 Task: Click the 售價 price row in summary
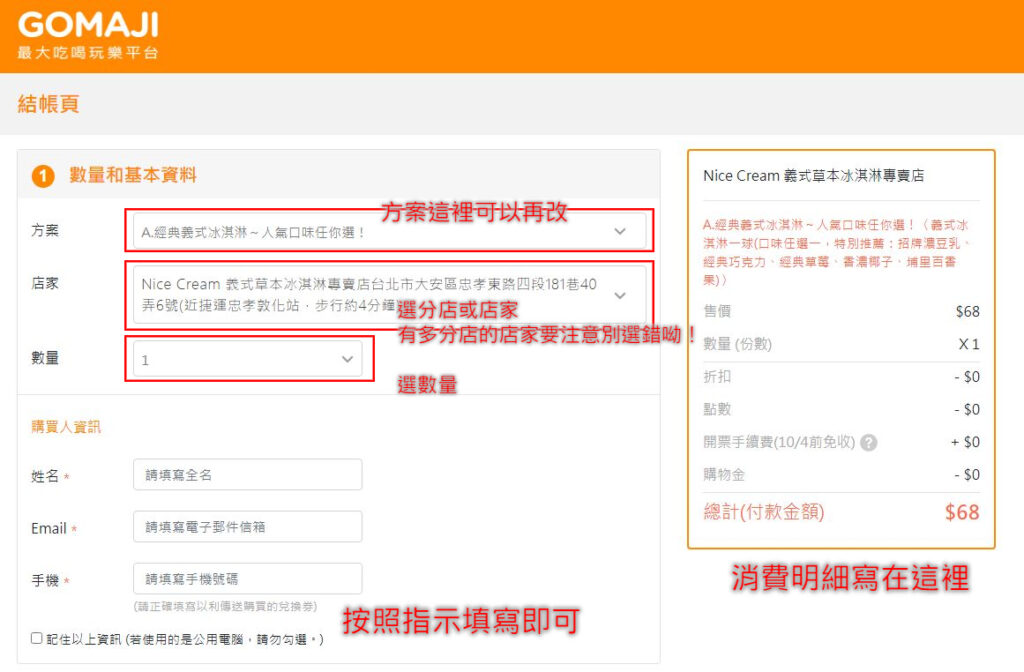840,312
